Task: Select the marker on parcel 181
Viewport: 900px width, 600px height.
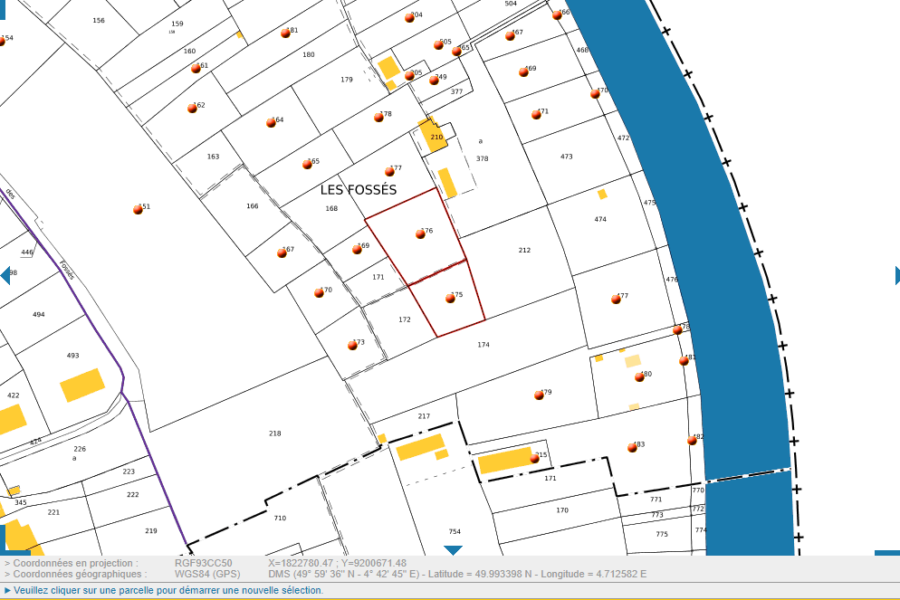Action: click(285, 34)
